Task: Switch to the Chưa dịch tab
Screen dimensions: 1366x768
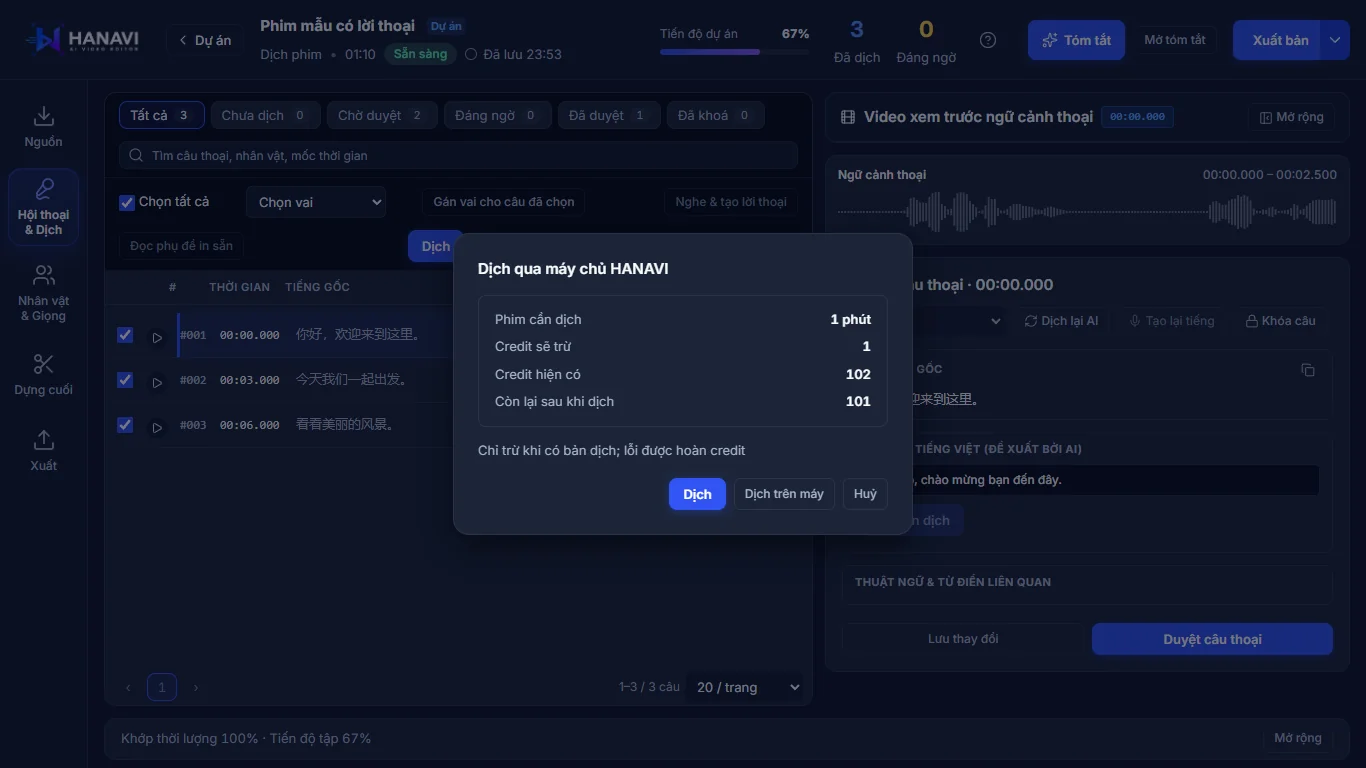Action: (x=265, y=115)
